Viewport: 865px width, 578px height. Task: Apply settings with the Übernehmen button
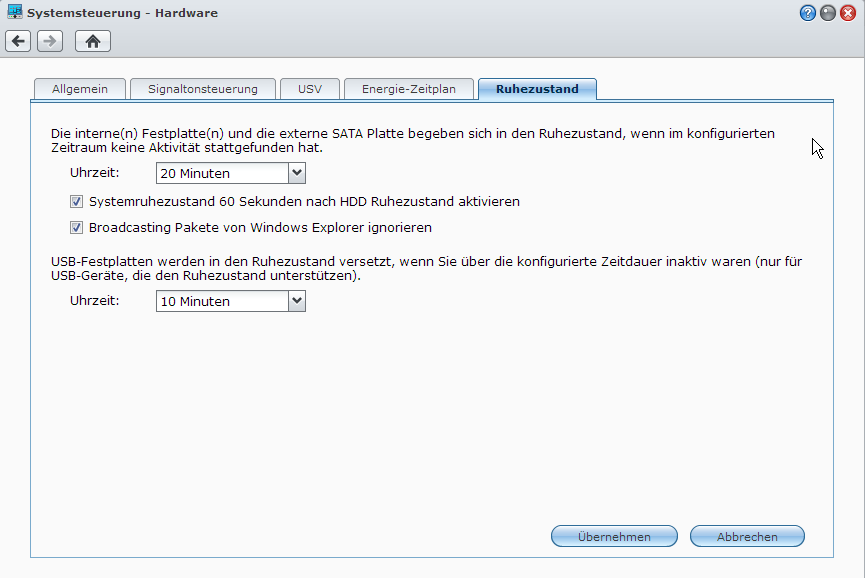[613, 535]
